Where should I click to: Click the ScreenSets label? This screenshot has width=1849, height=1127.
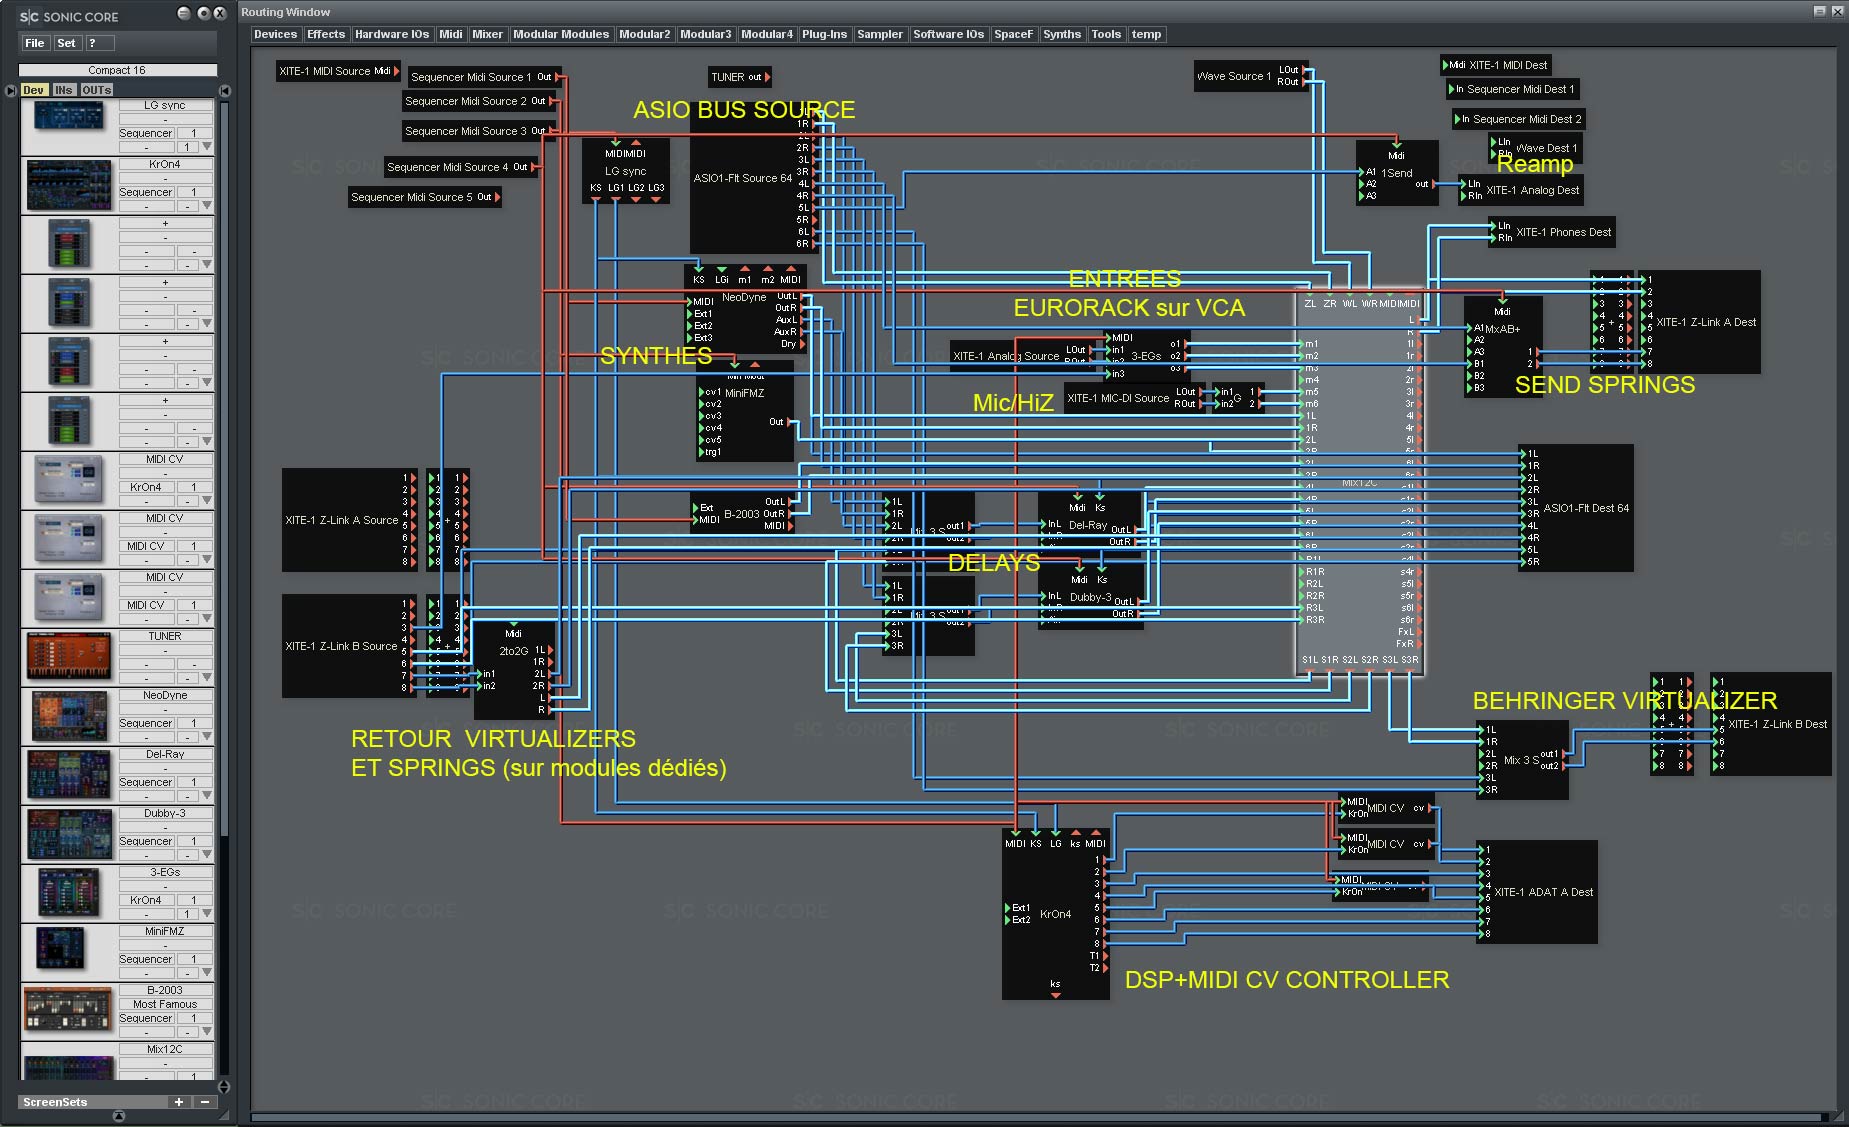point(55,1102)
